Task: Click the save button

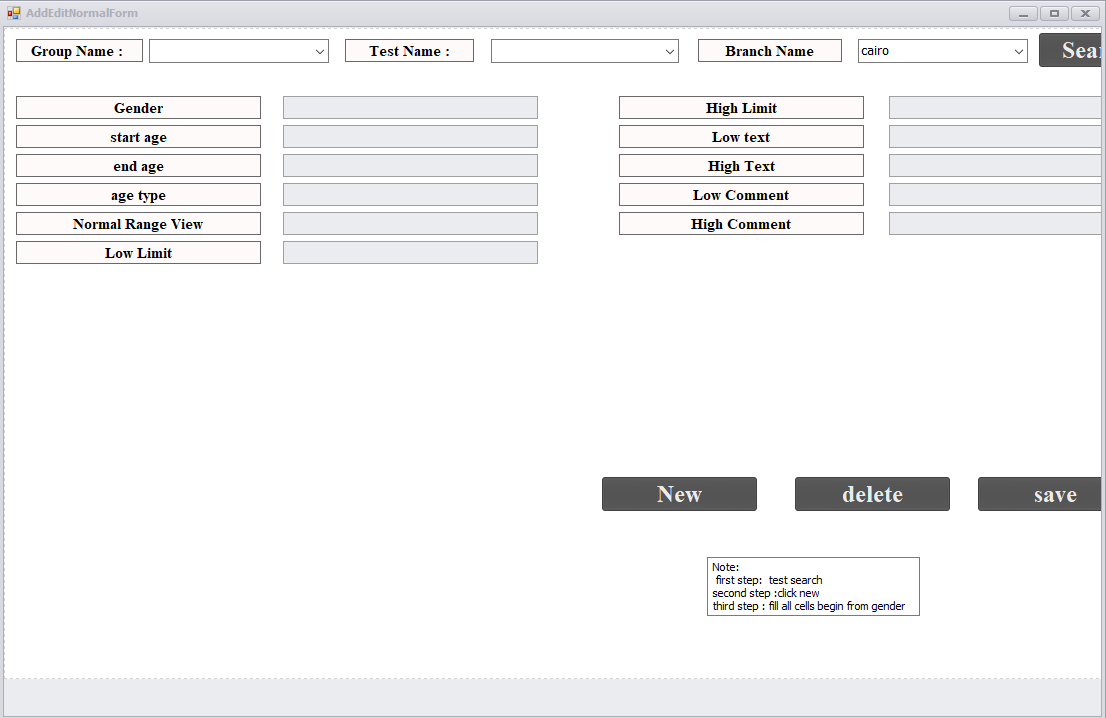Action: tap(1040, 494)
